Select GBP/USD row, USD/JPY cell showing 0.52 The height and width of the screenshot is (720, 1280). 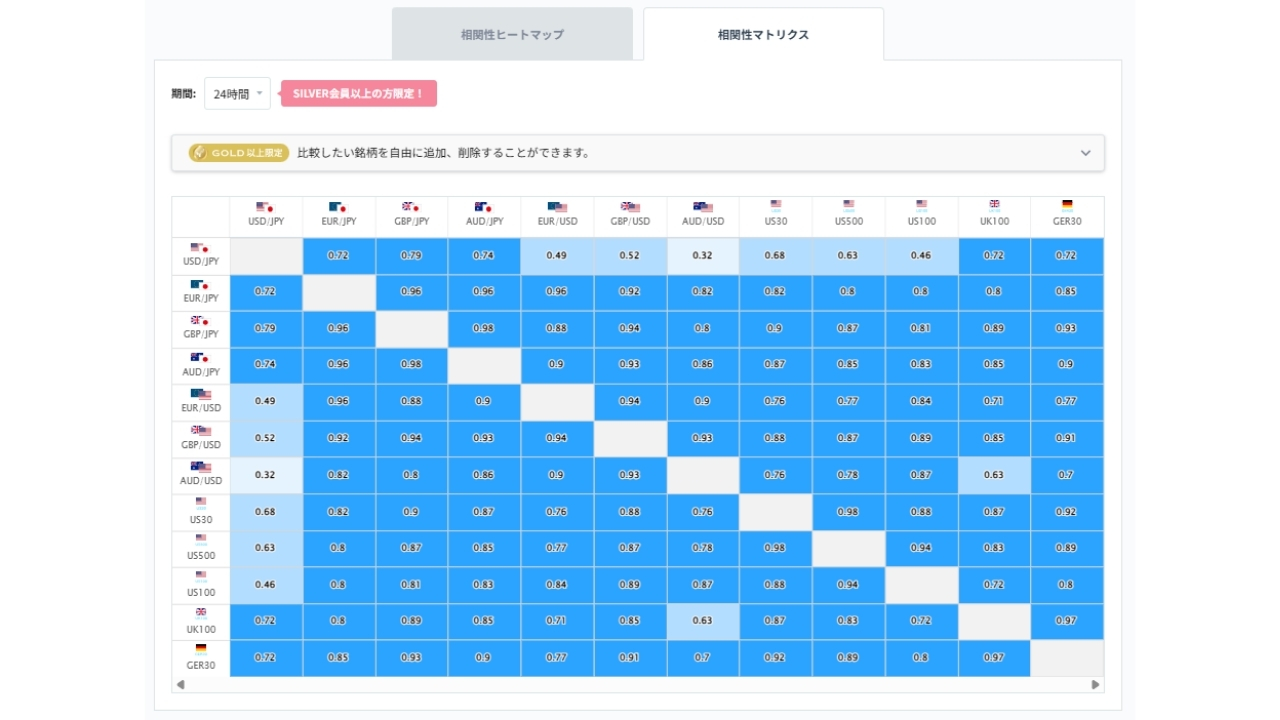coord(266,439)
